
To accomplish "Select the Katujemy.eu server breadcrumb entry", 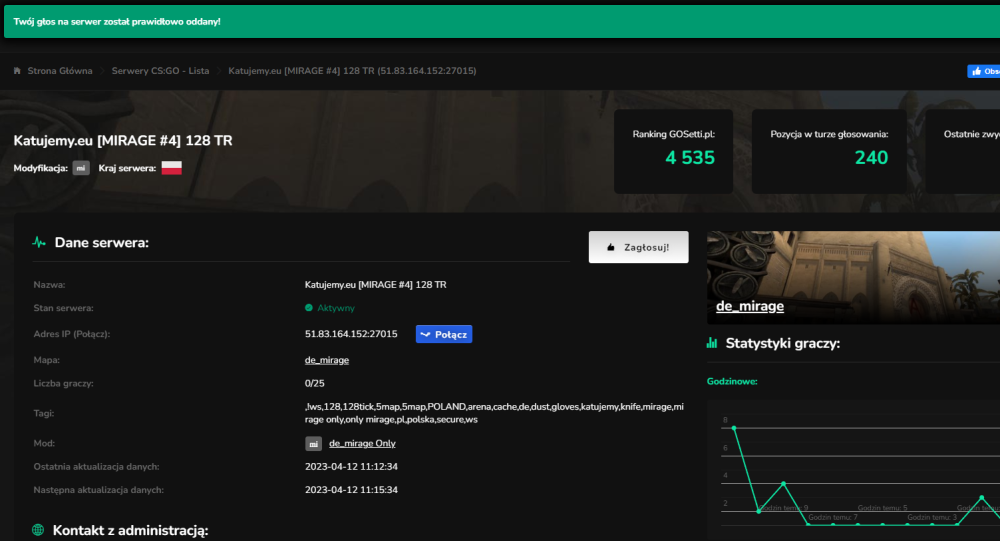I will 352,71.
